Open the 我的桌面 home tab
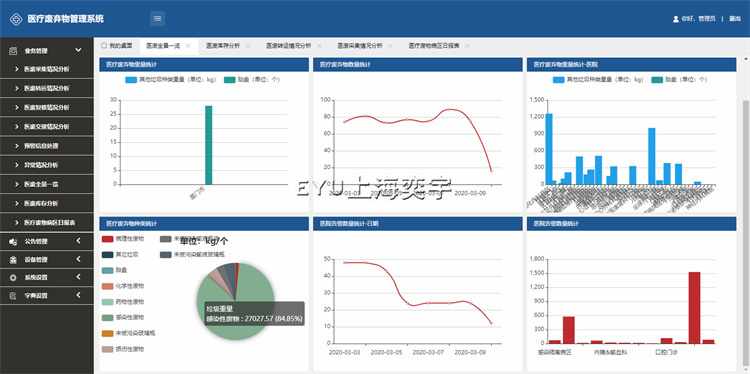 coord(116,46)
